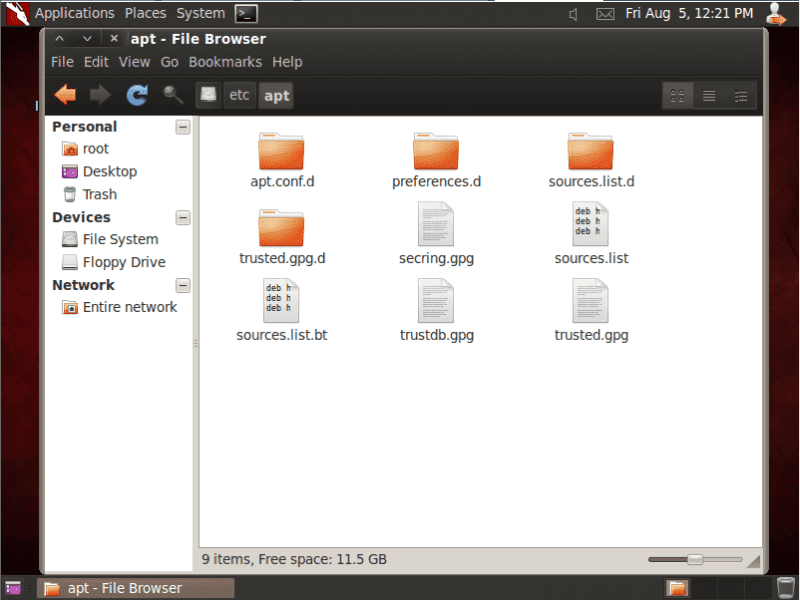
Task: Select the secring.gpg file icon
Action: (436, 223)
